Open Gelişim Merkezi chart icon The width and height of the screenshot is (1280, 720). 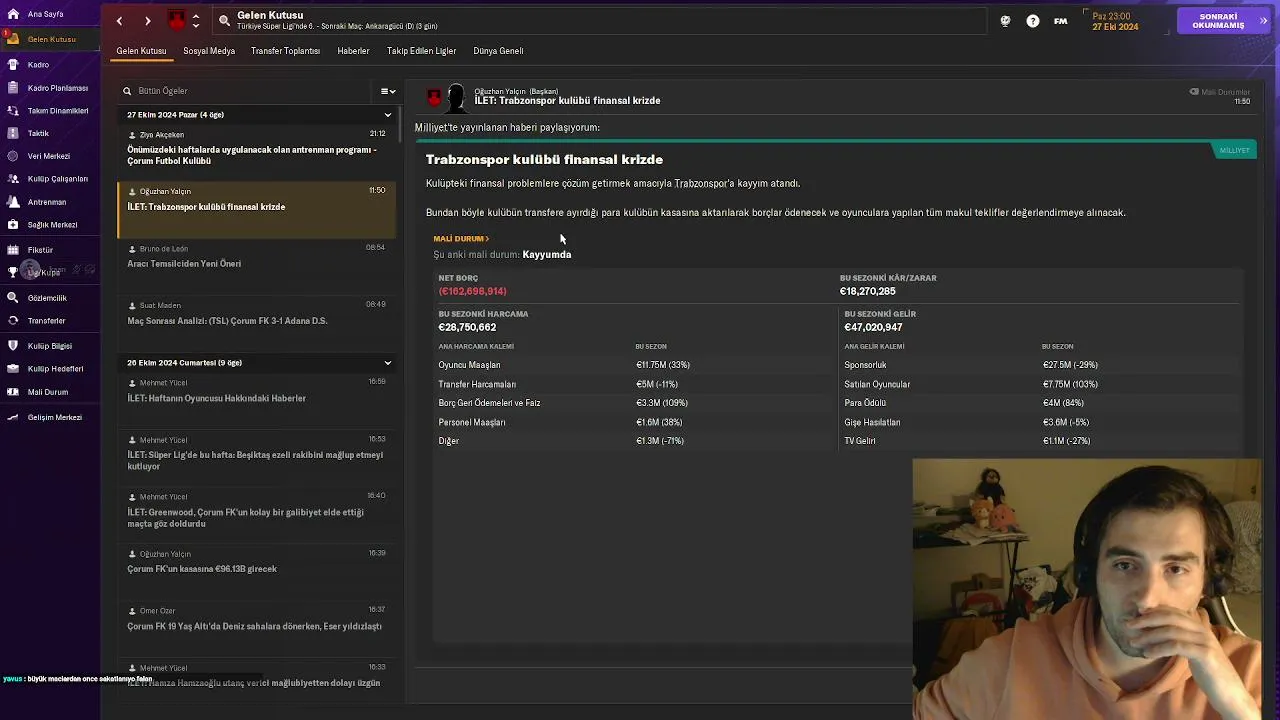13,417
